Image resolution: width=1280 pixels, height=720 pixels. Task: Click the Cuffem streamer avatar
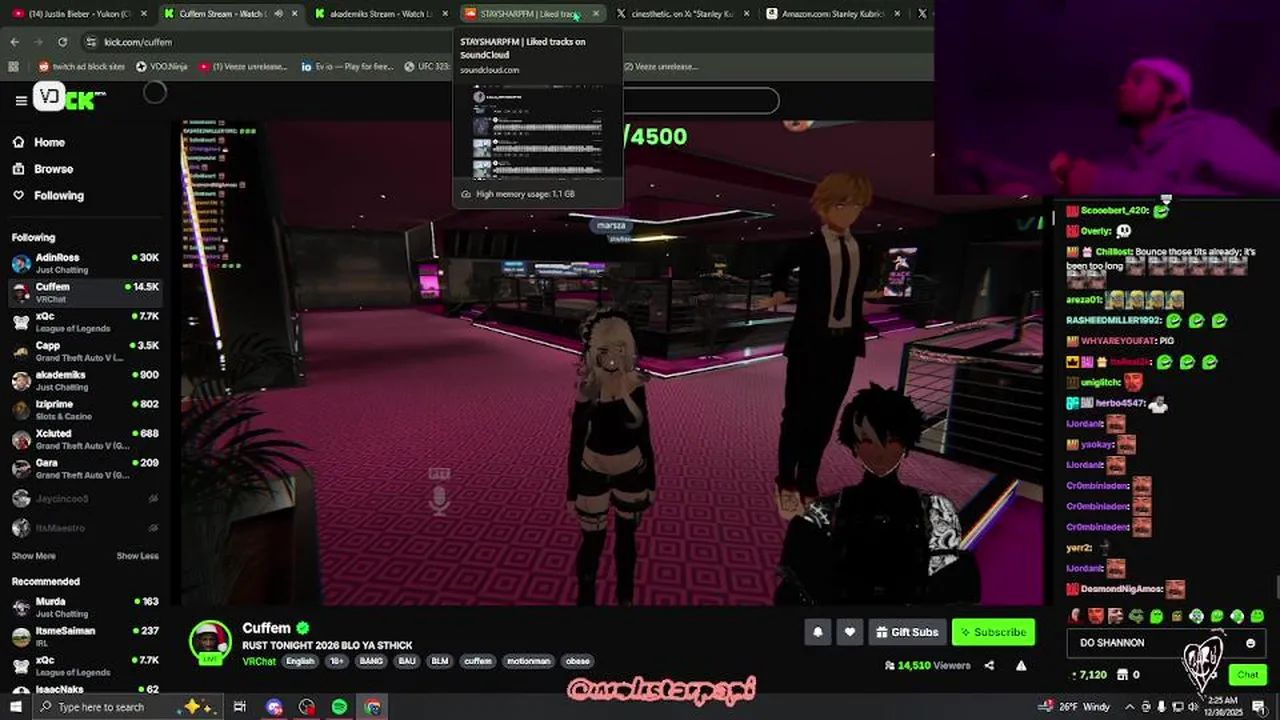tap(210, 641)
